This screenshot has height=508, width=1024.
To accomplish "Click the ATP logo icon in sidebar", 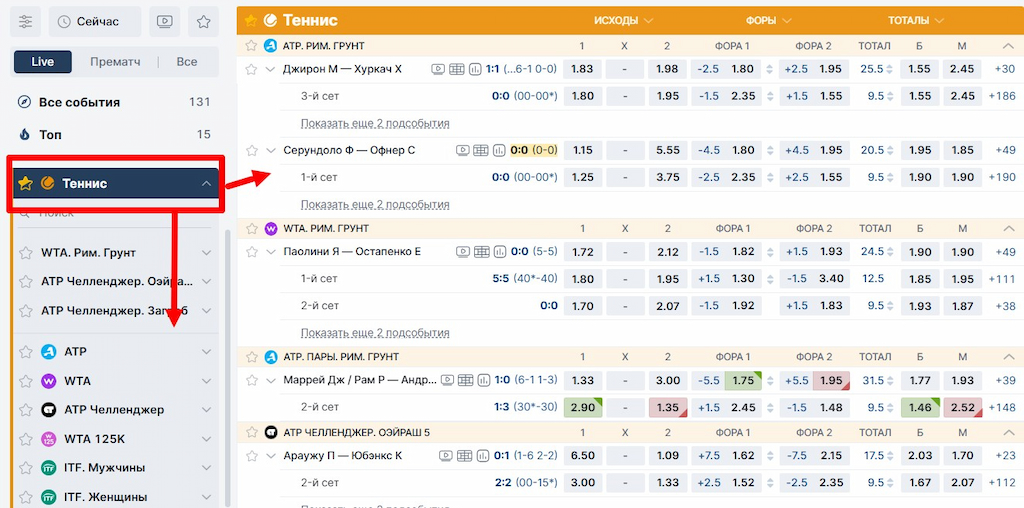I will [x=48, y=351].
